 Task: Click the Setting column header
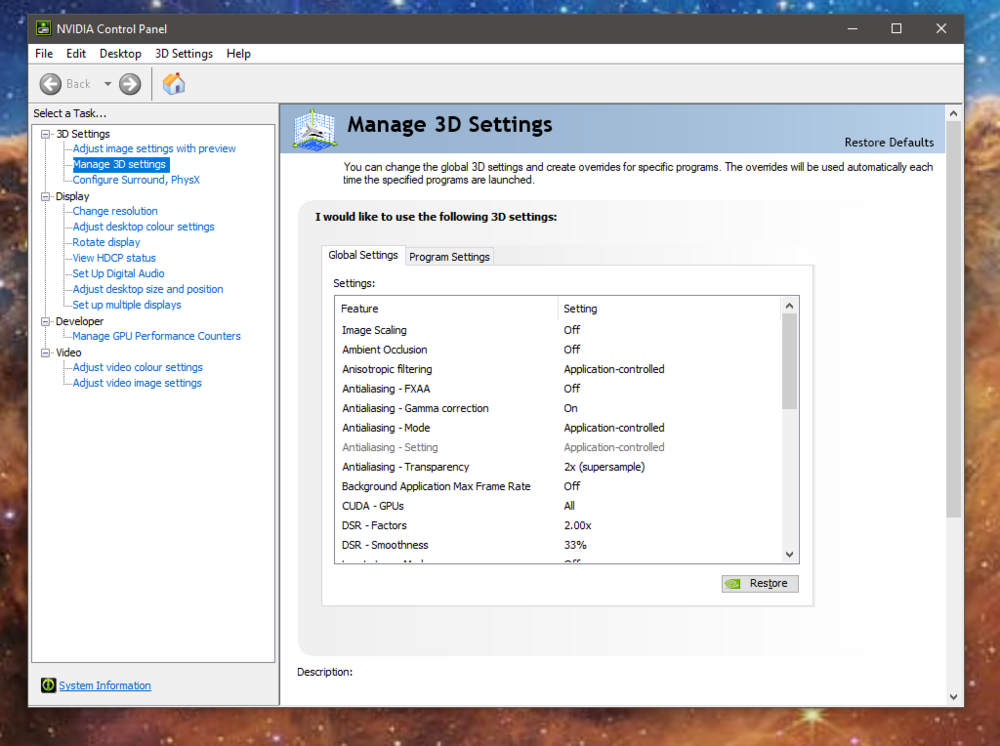point(670,309)
